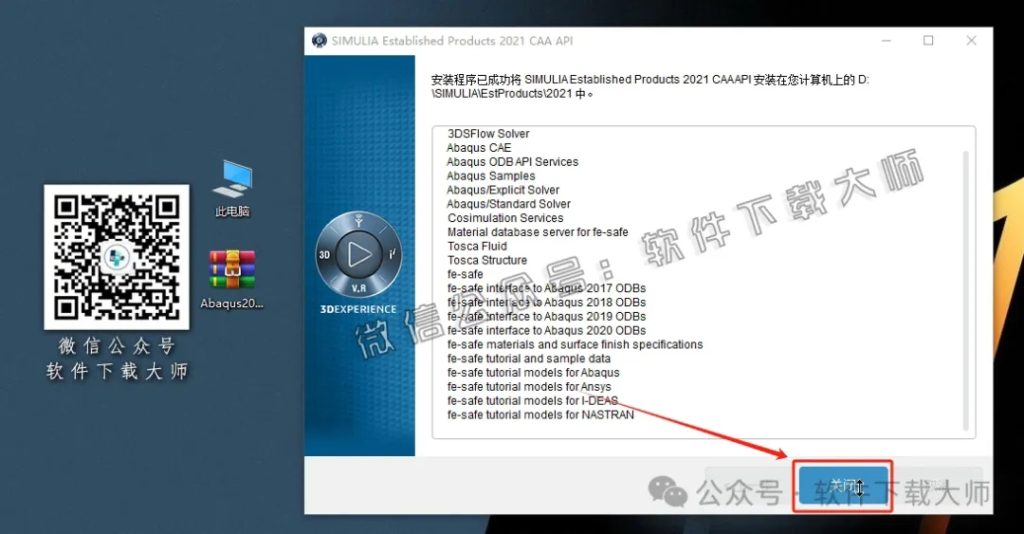Open the 此电脑 desktop icon
This screenshot has height=534, width=1024.
pos(232,189)
